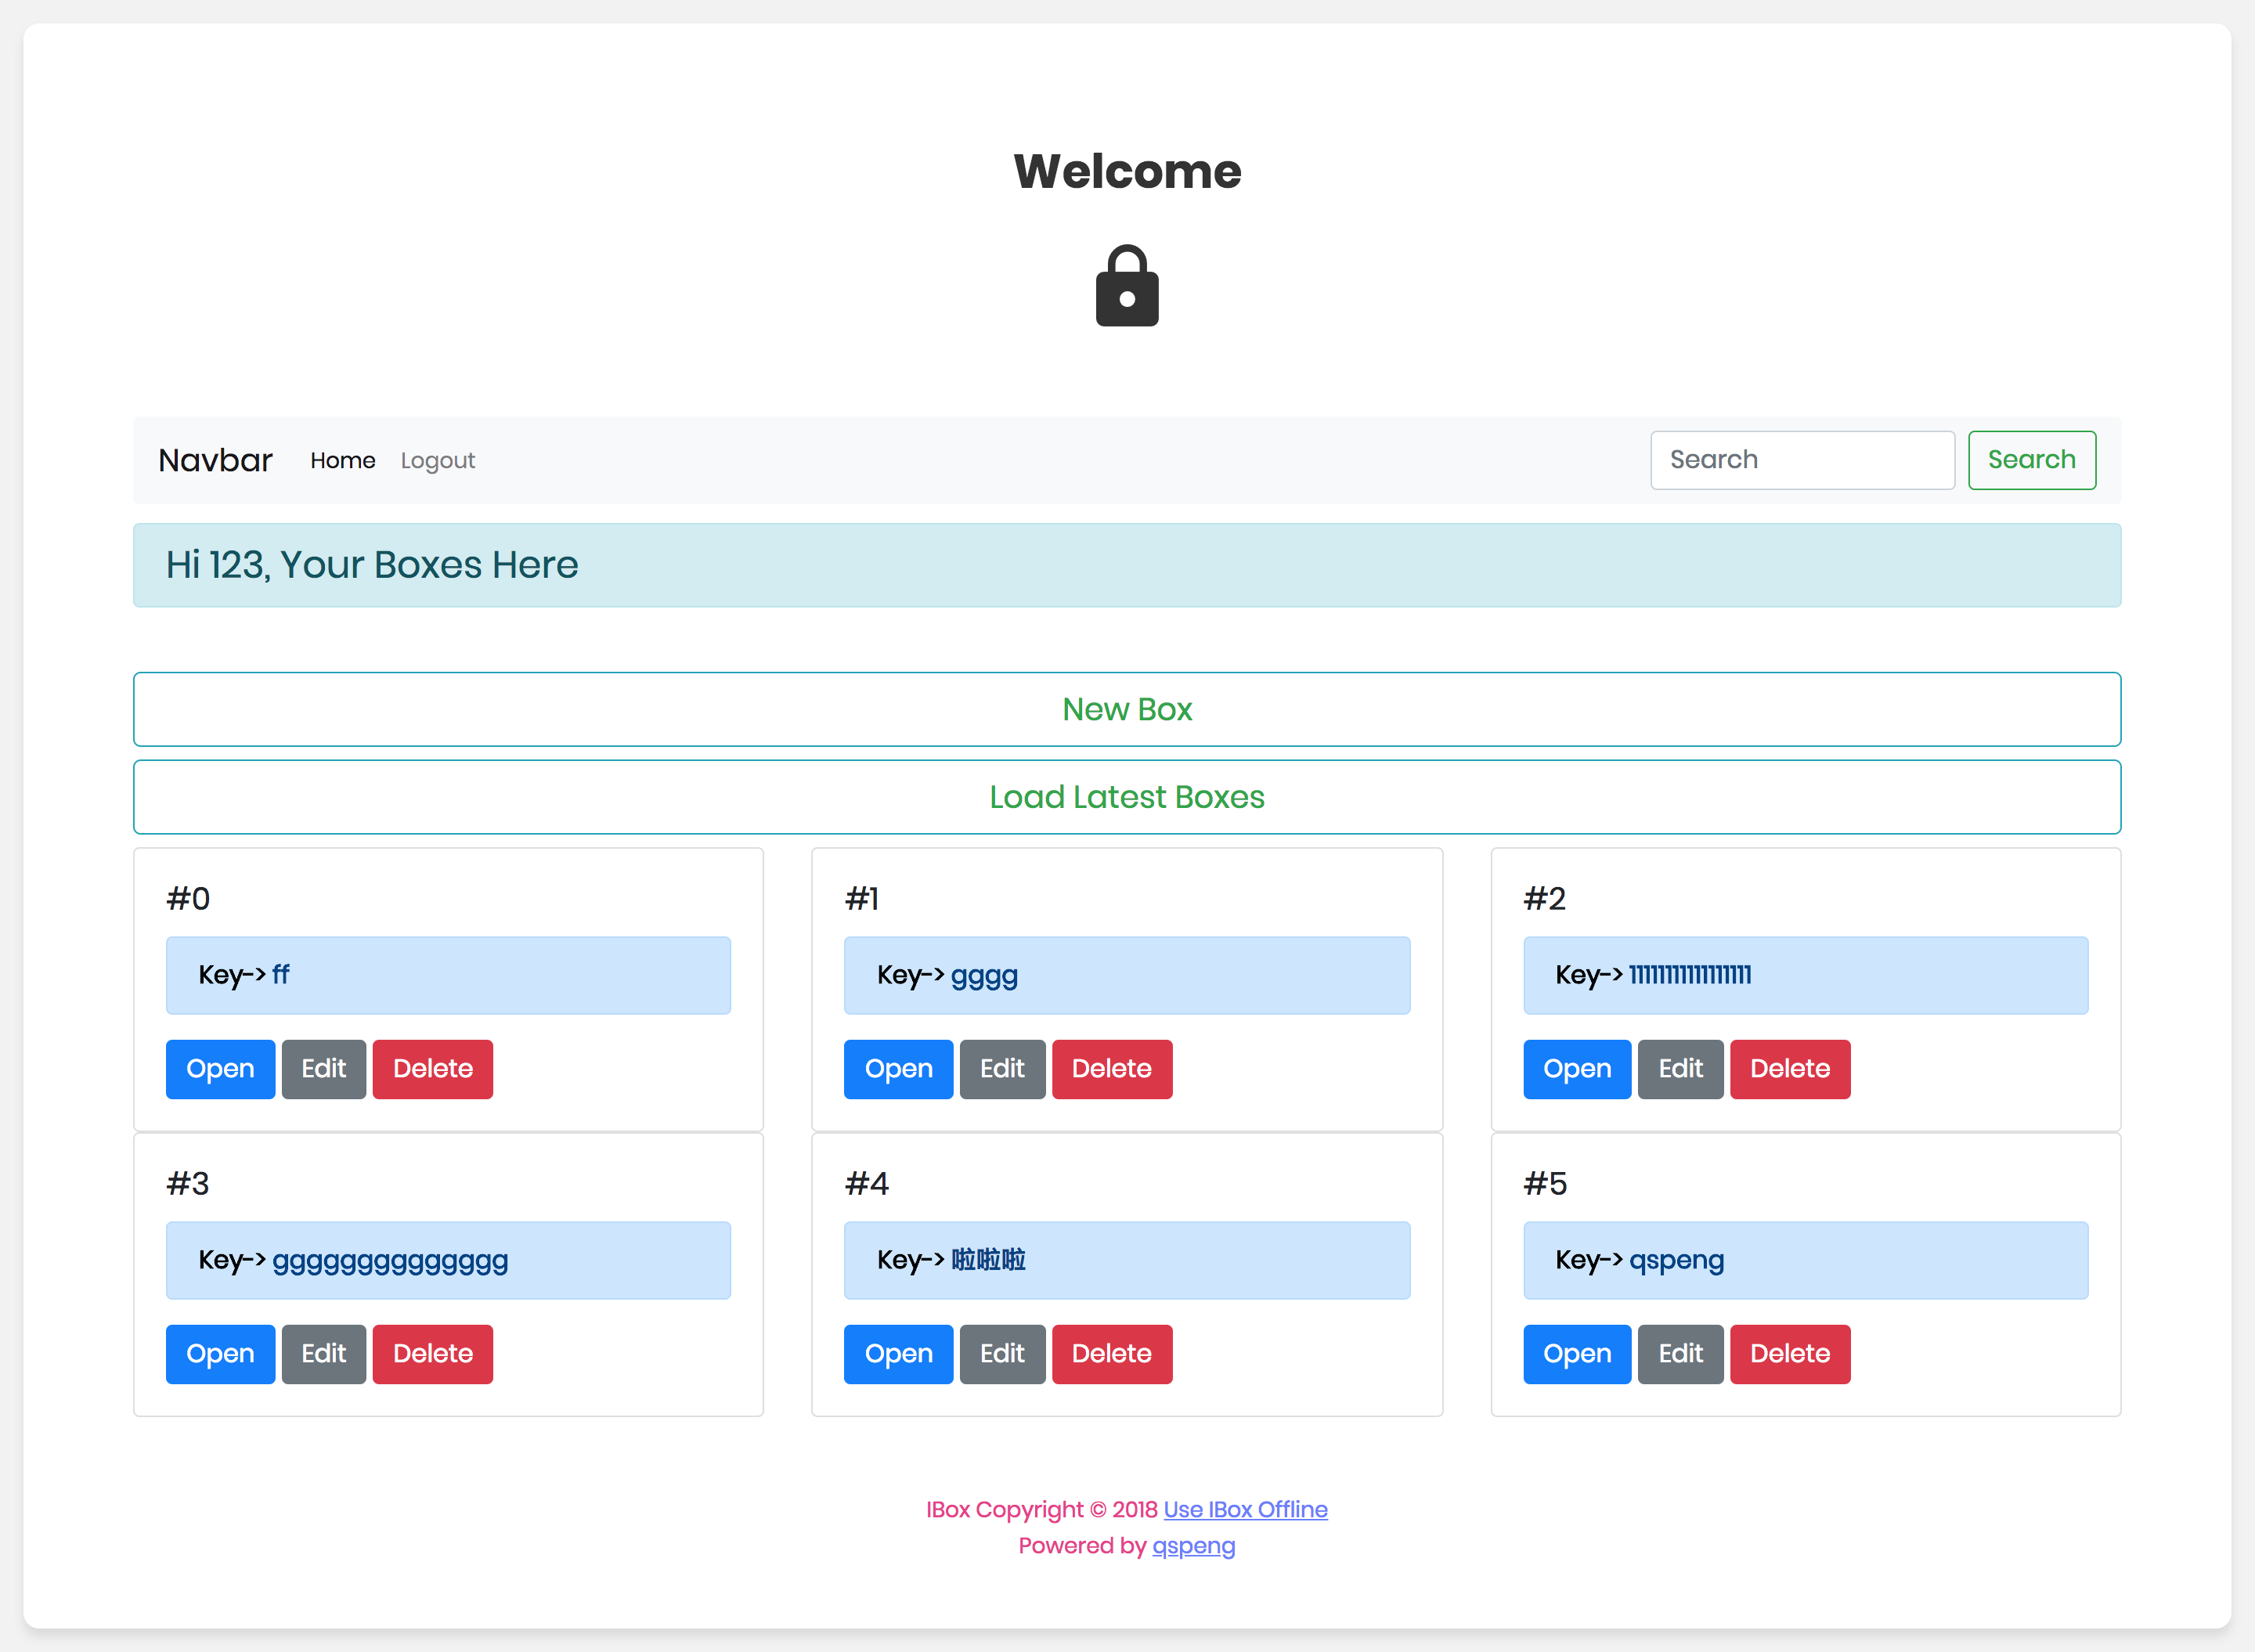This screenshot has width=2255, height=1652.
Task: Open box #3
Action: click(x=220, y=1354)
